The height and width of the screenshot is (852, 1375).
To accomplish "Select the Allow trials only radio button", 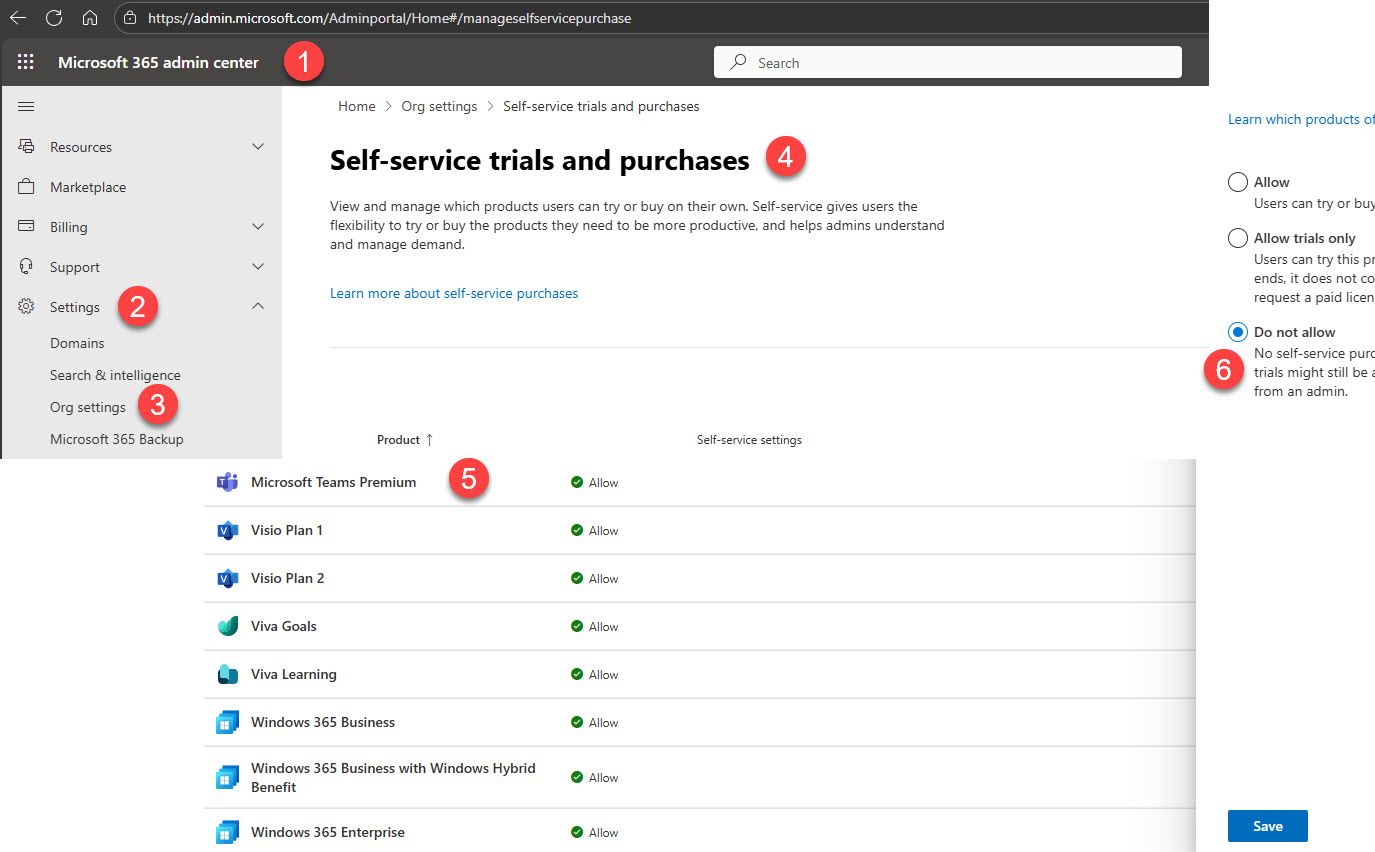I will (1238, 238).
